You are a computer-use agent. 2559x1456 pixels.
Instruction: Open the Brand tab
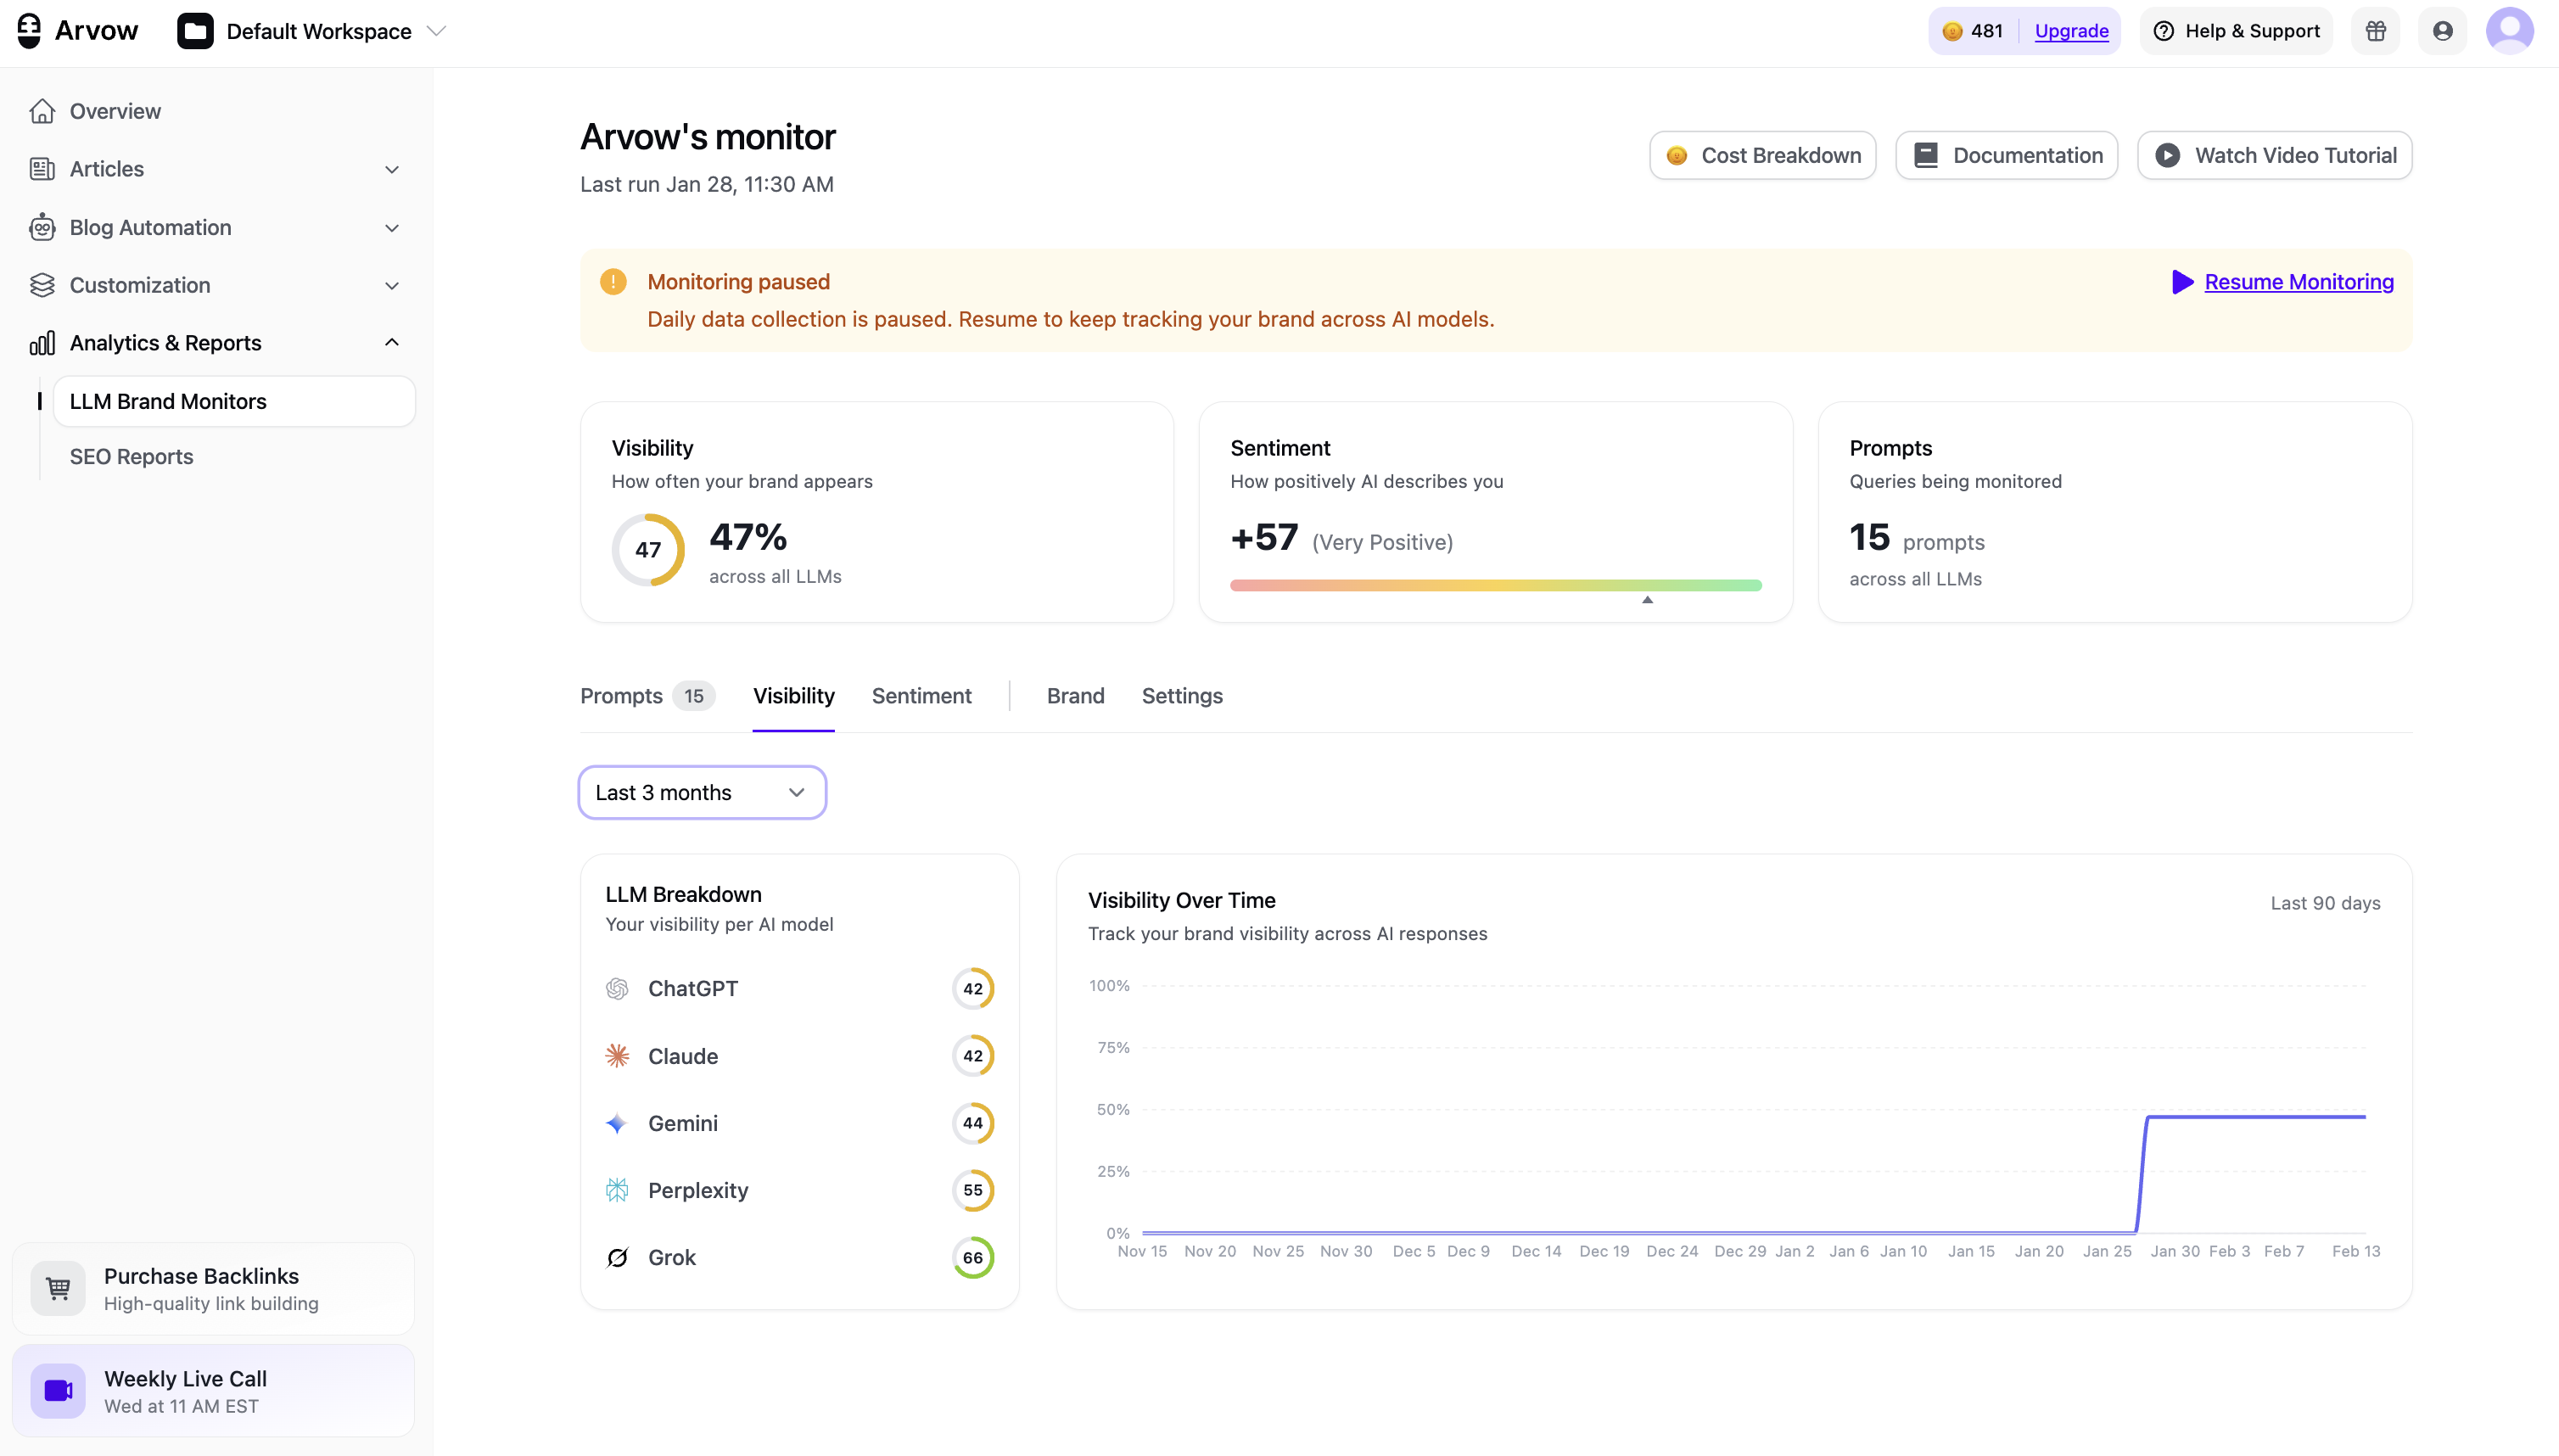point(1075,695)
